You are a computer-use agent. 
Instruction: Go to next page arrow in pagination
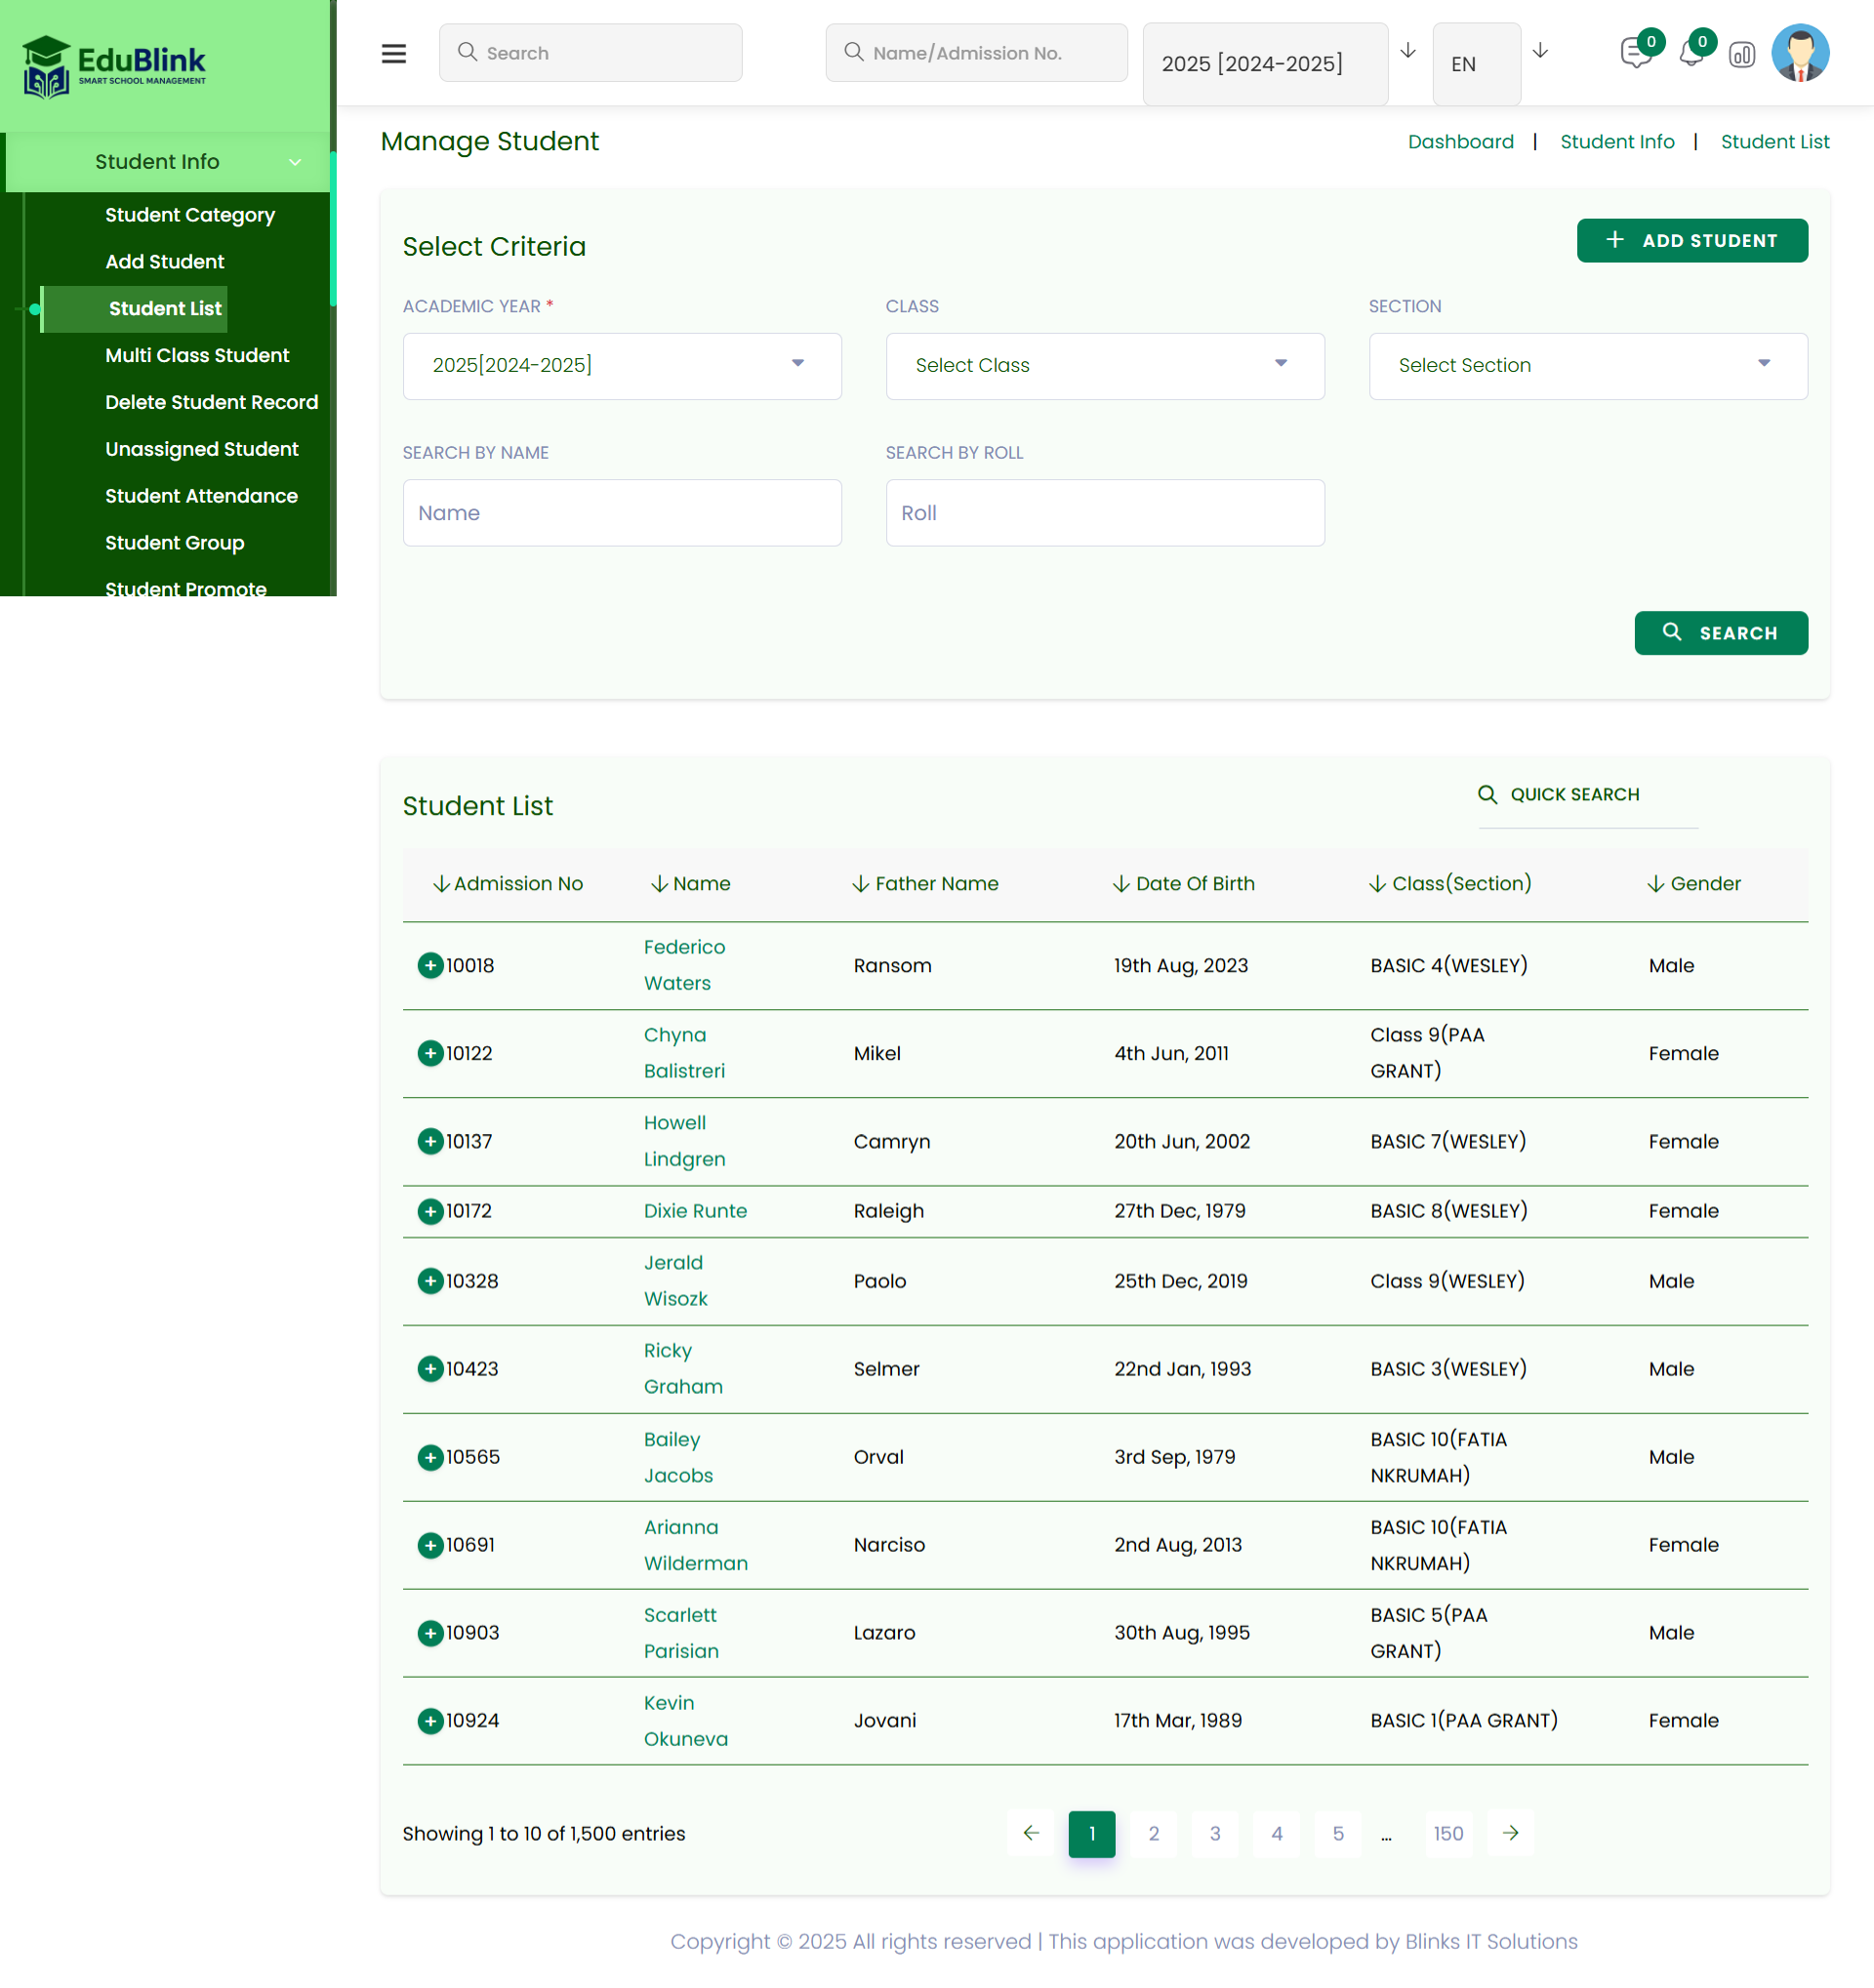click(1510, 1832)
